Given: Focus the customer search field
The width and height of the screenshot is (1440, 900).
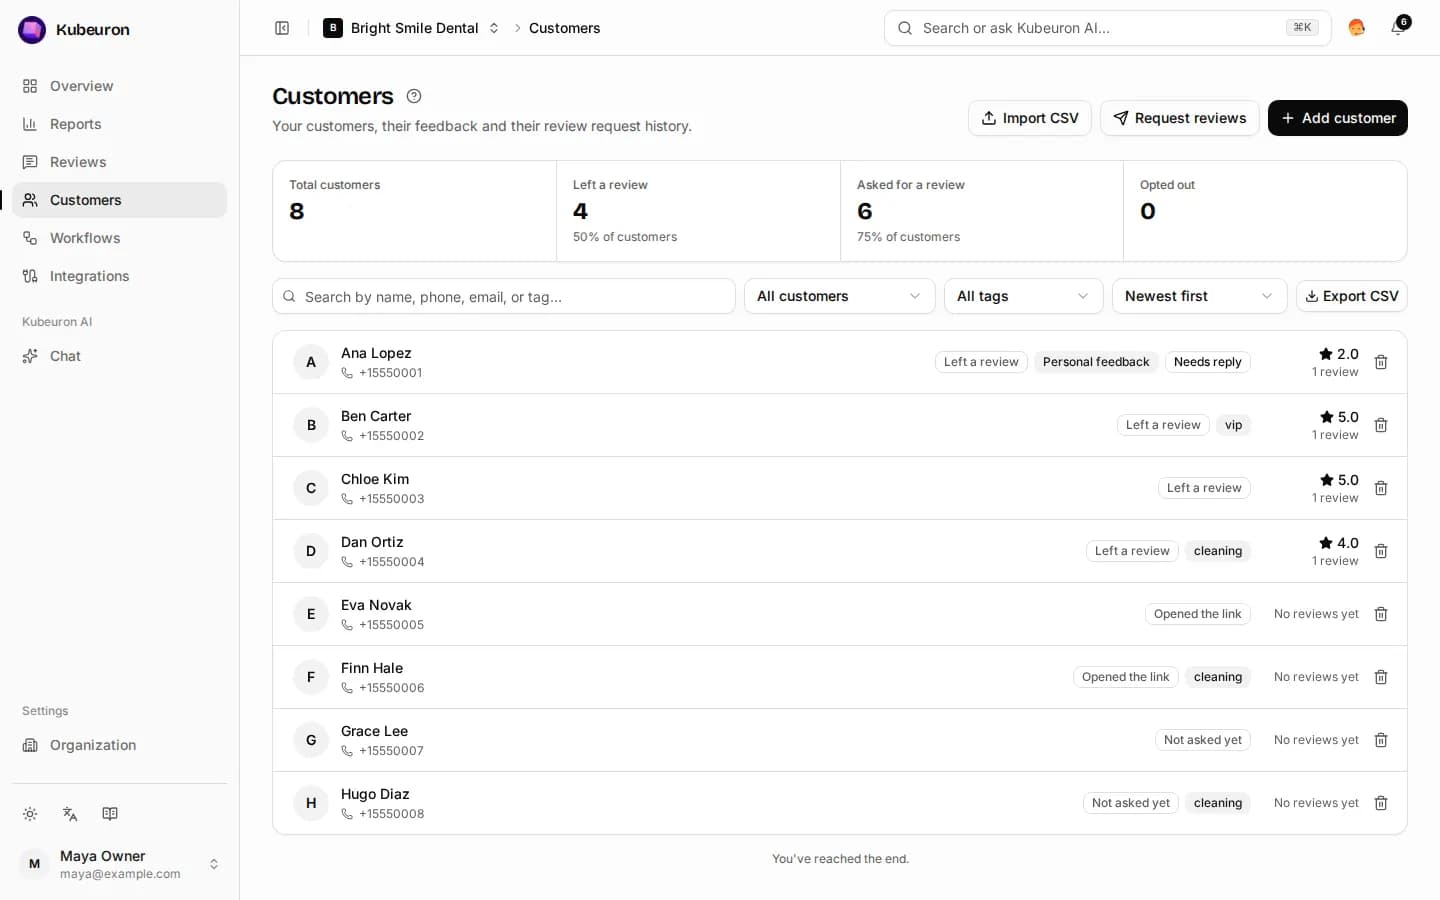Looking at the screenshot, I should click(x=504, y=296).
